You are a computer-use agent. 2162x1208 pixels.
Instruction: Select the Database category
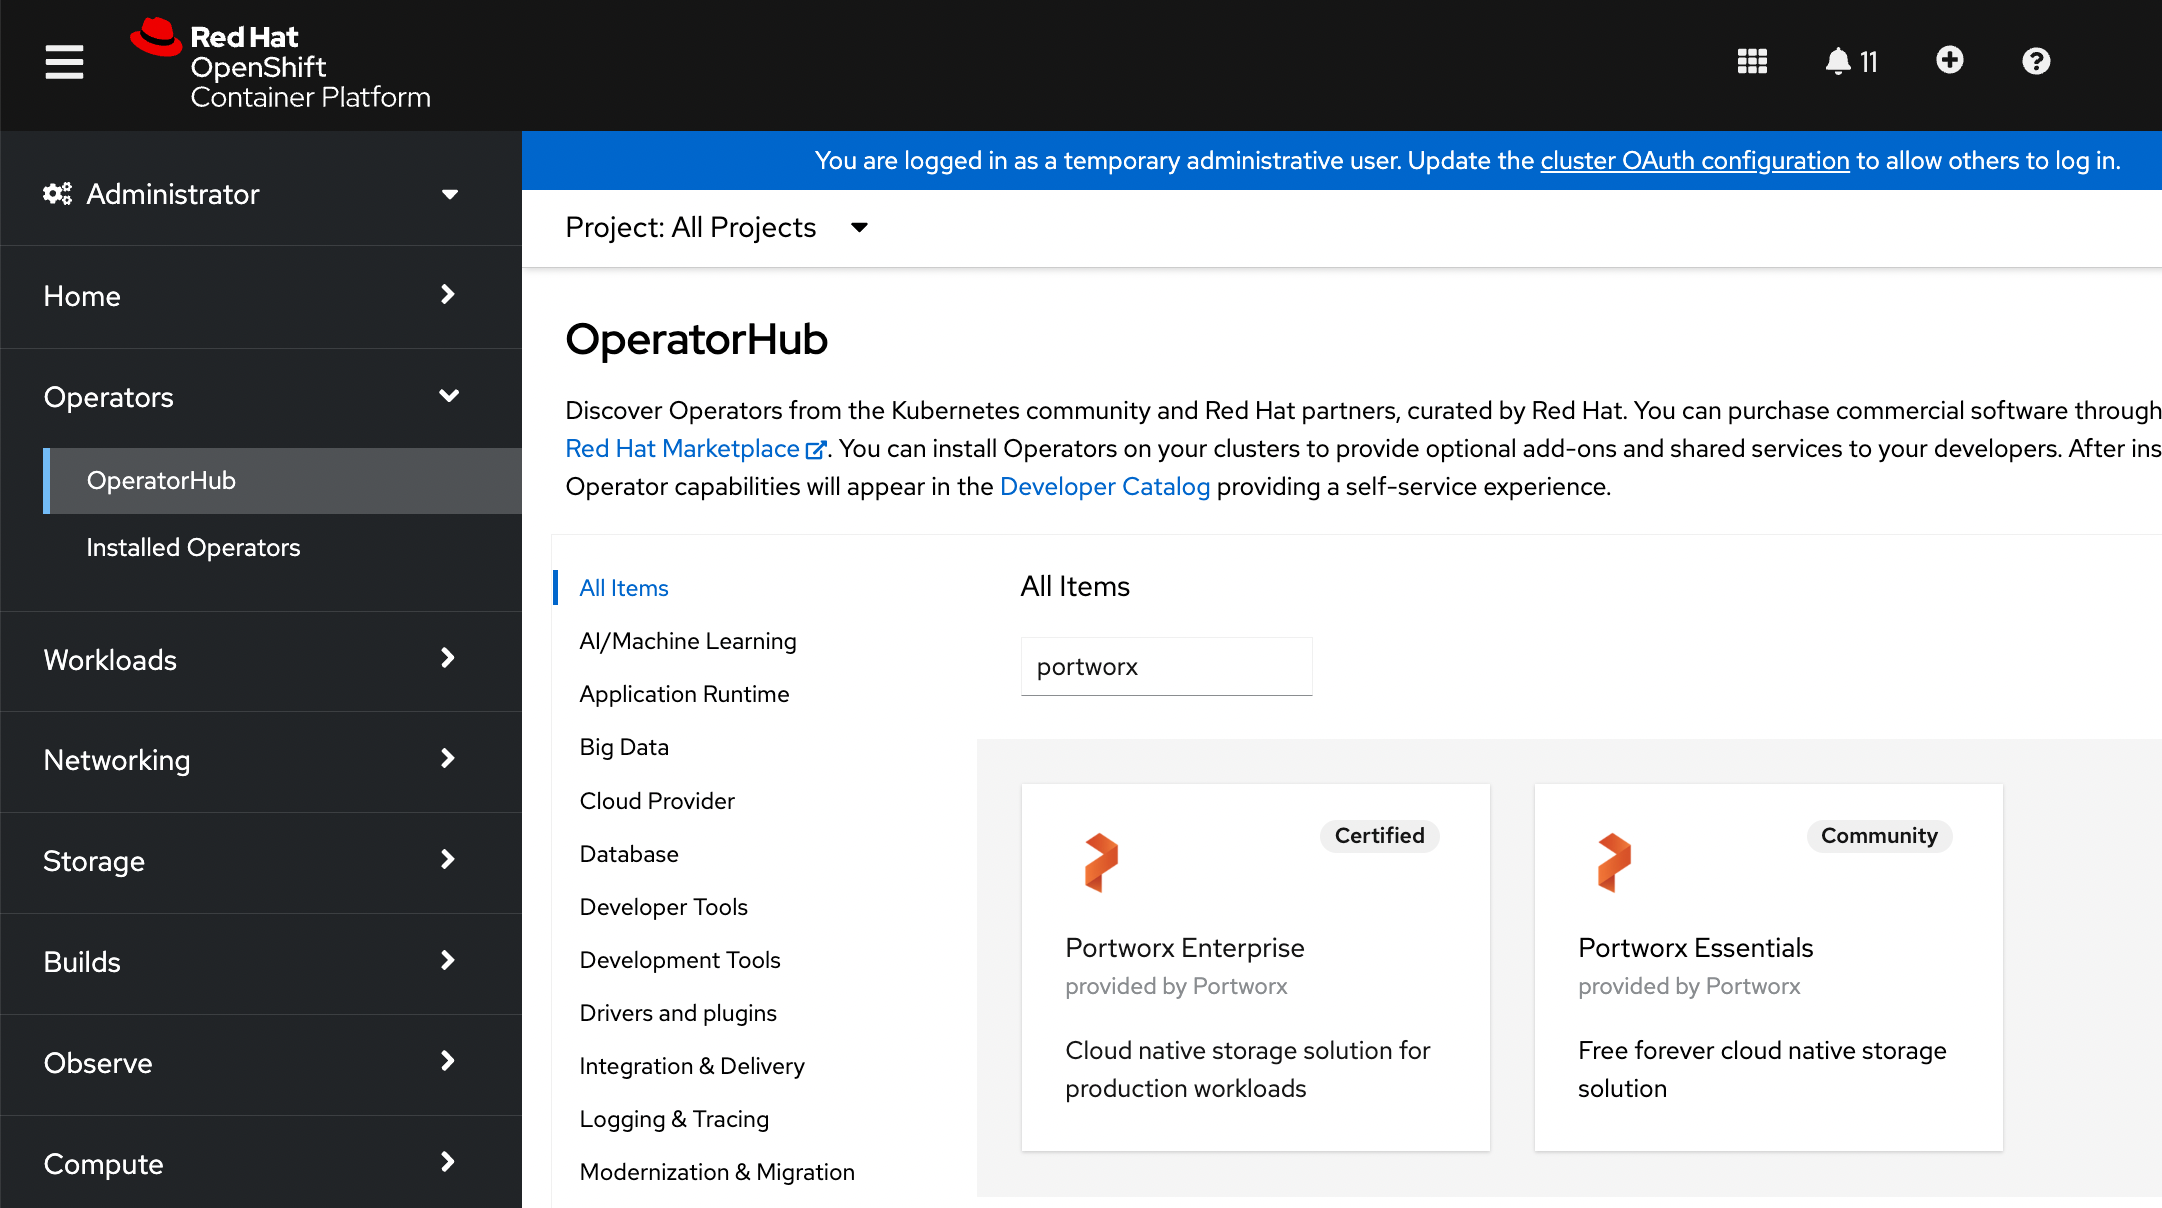pyautogui.click(x=628, y=853)
